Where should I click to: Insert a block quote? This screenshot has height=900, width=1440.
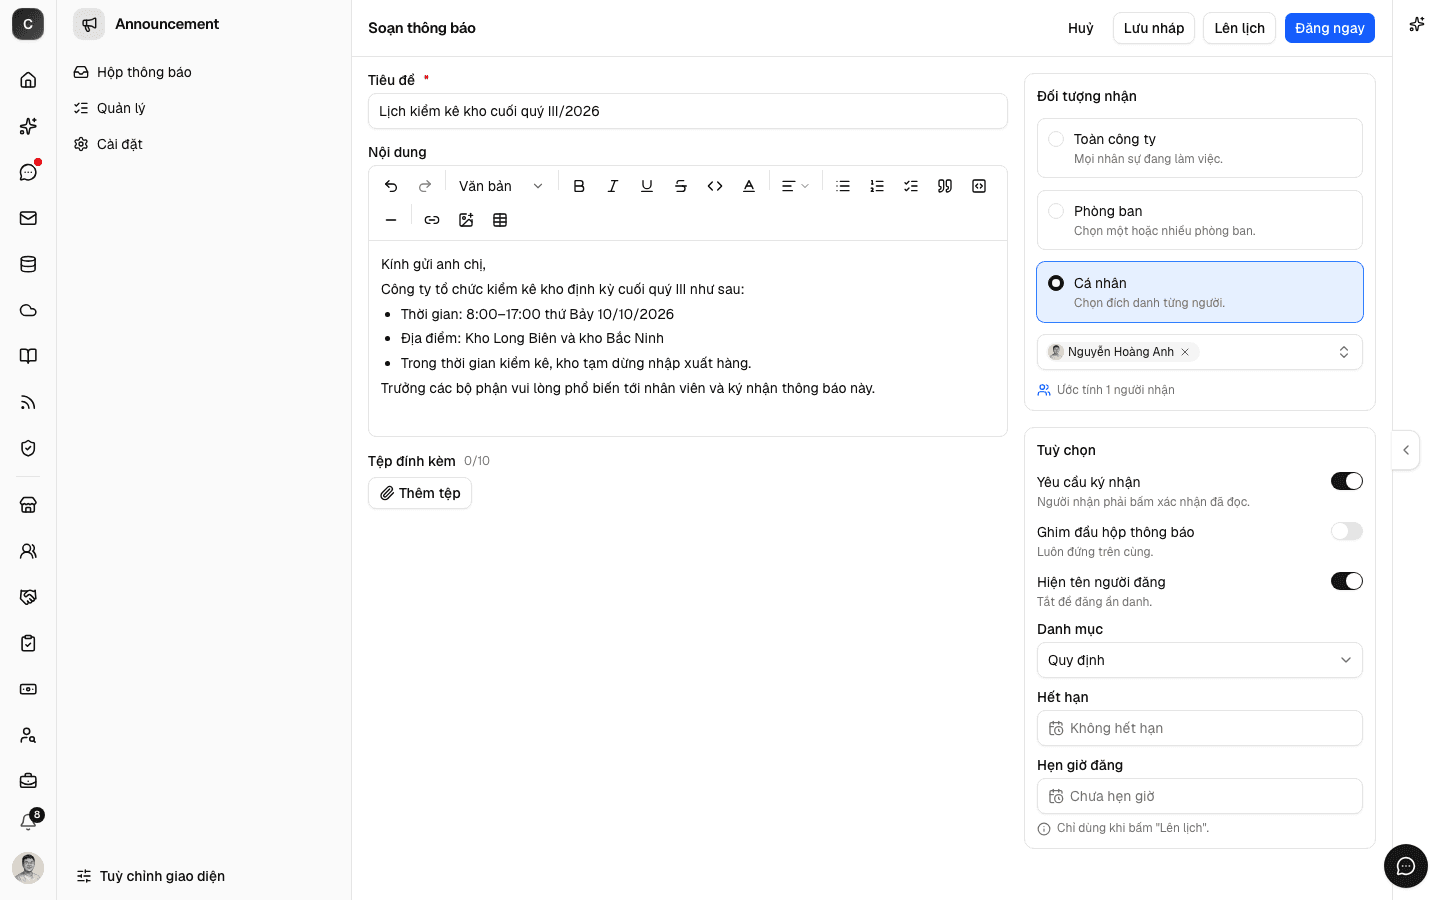945,186
